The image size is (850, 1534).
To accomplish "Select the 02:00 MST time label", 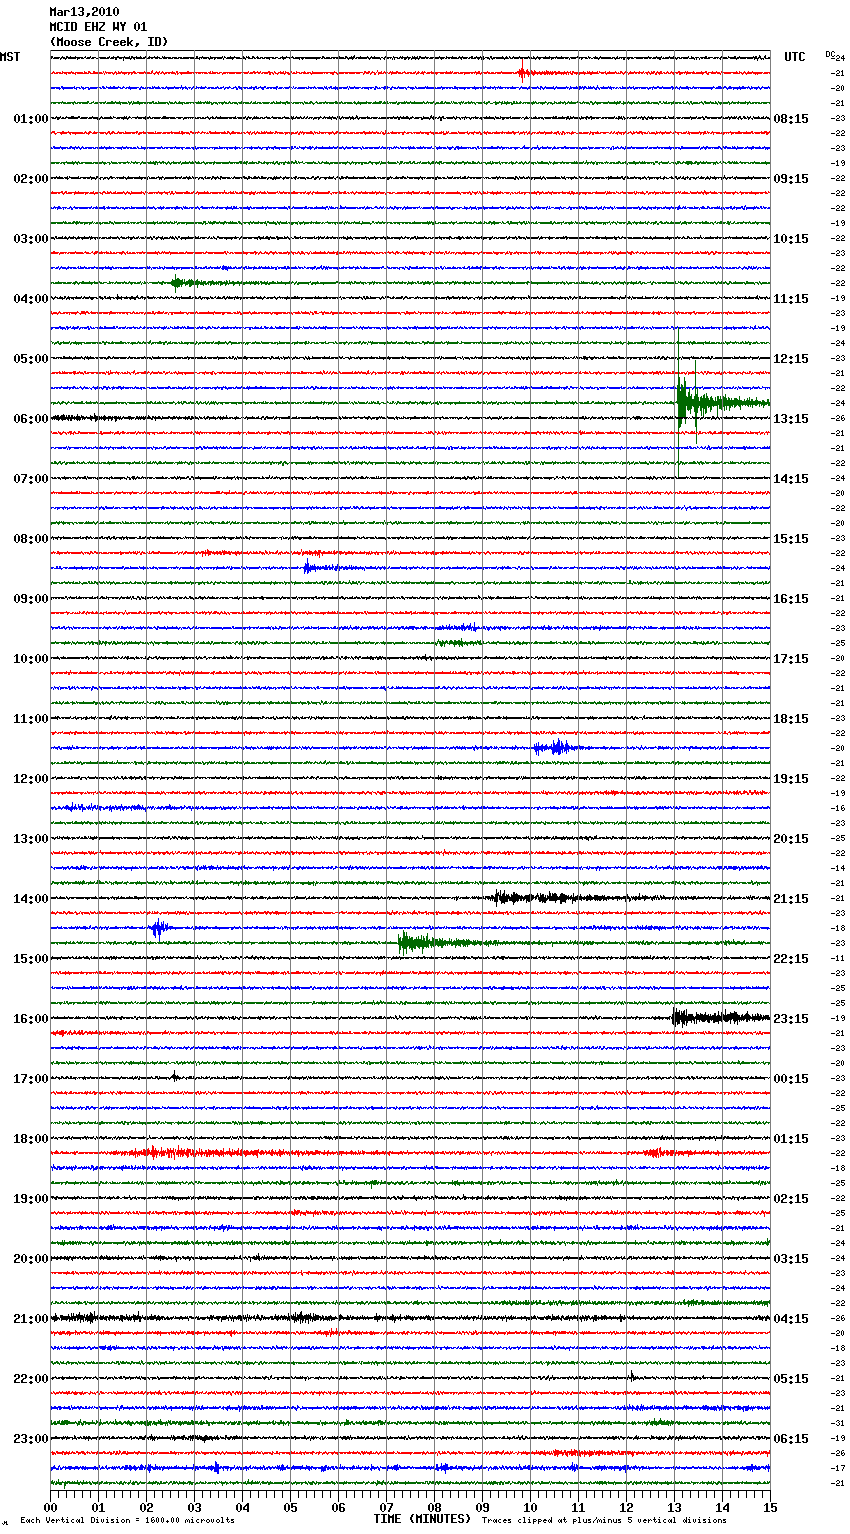I will (x=31, y=179).
